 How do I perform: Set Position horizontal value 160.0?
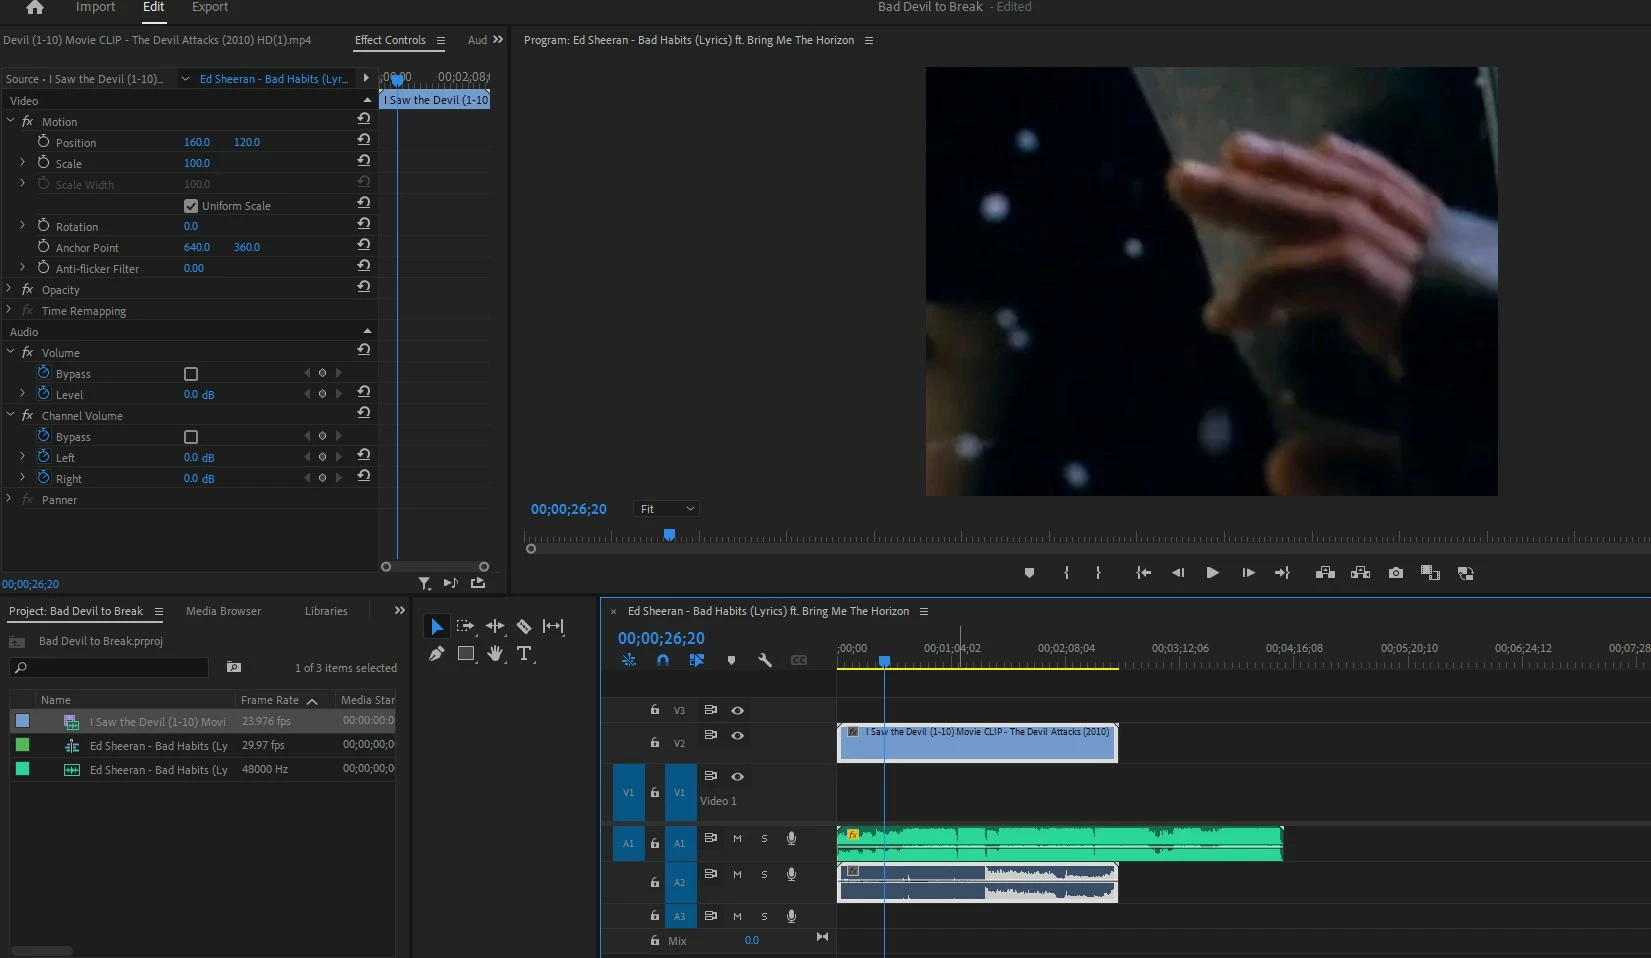coord(197,142)
